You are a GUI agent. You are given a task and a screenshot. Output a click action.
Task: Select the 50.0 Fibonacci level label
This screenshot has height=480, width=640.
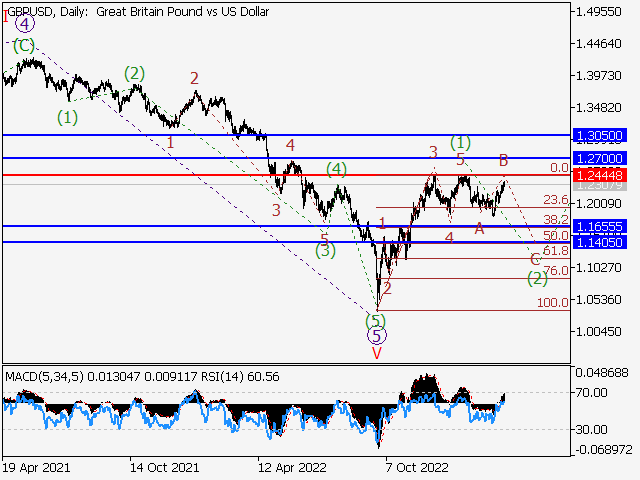click(556, 236)
